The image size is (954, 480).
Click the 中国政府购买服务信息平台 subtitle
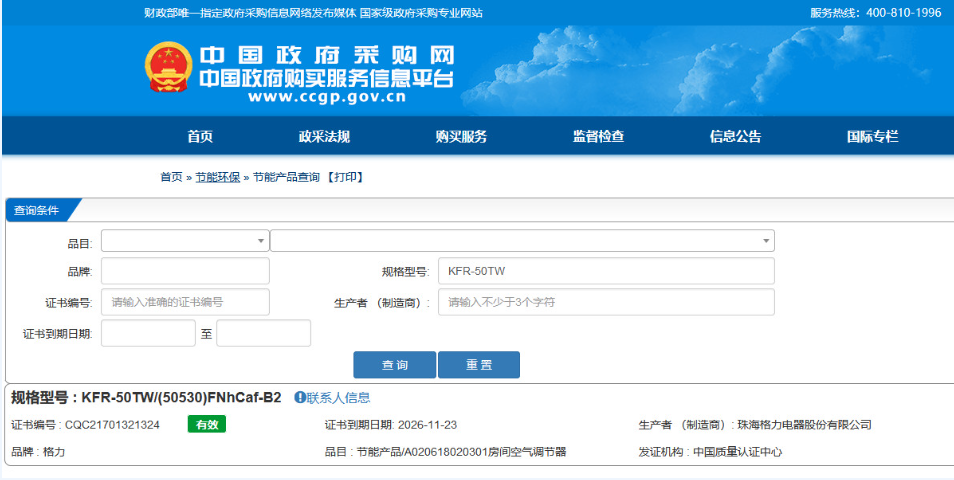click(x=327, y=78)
